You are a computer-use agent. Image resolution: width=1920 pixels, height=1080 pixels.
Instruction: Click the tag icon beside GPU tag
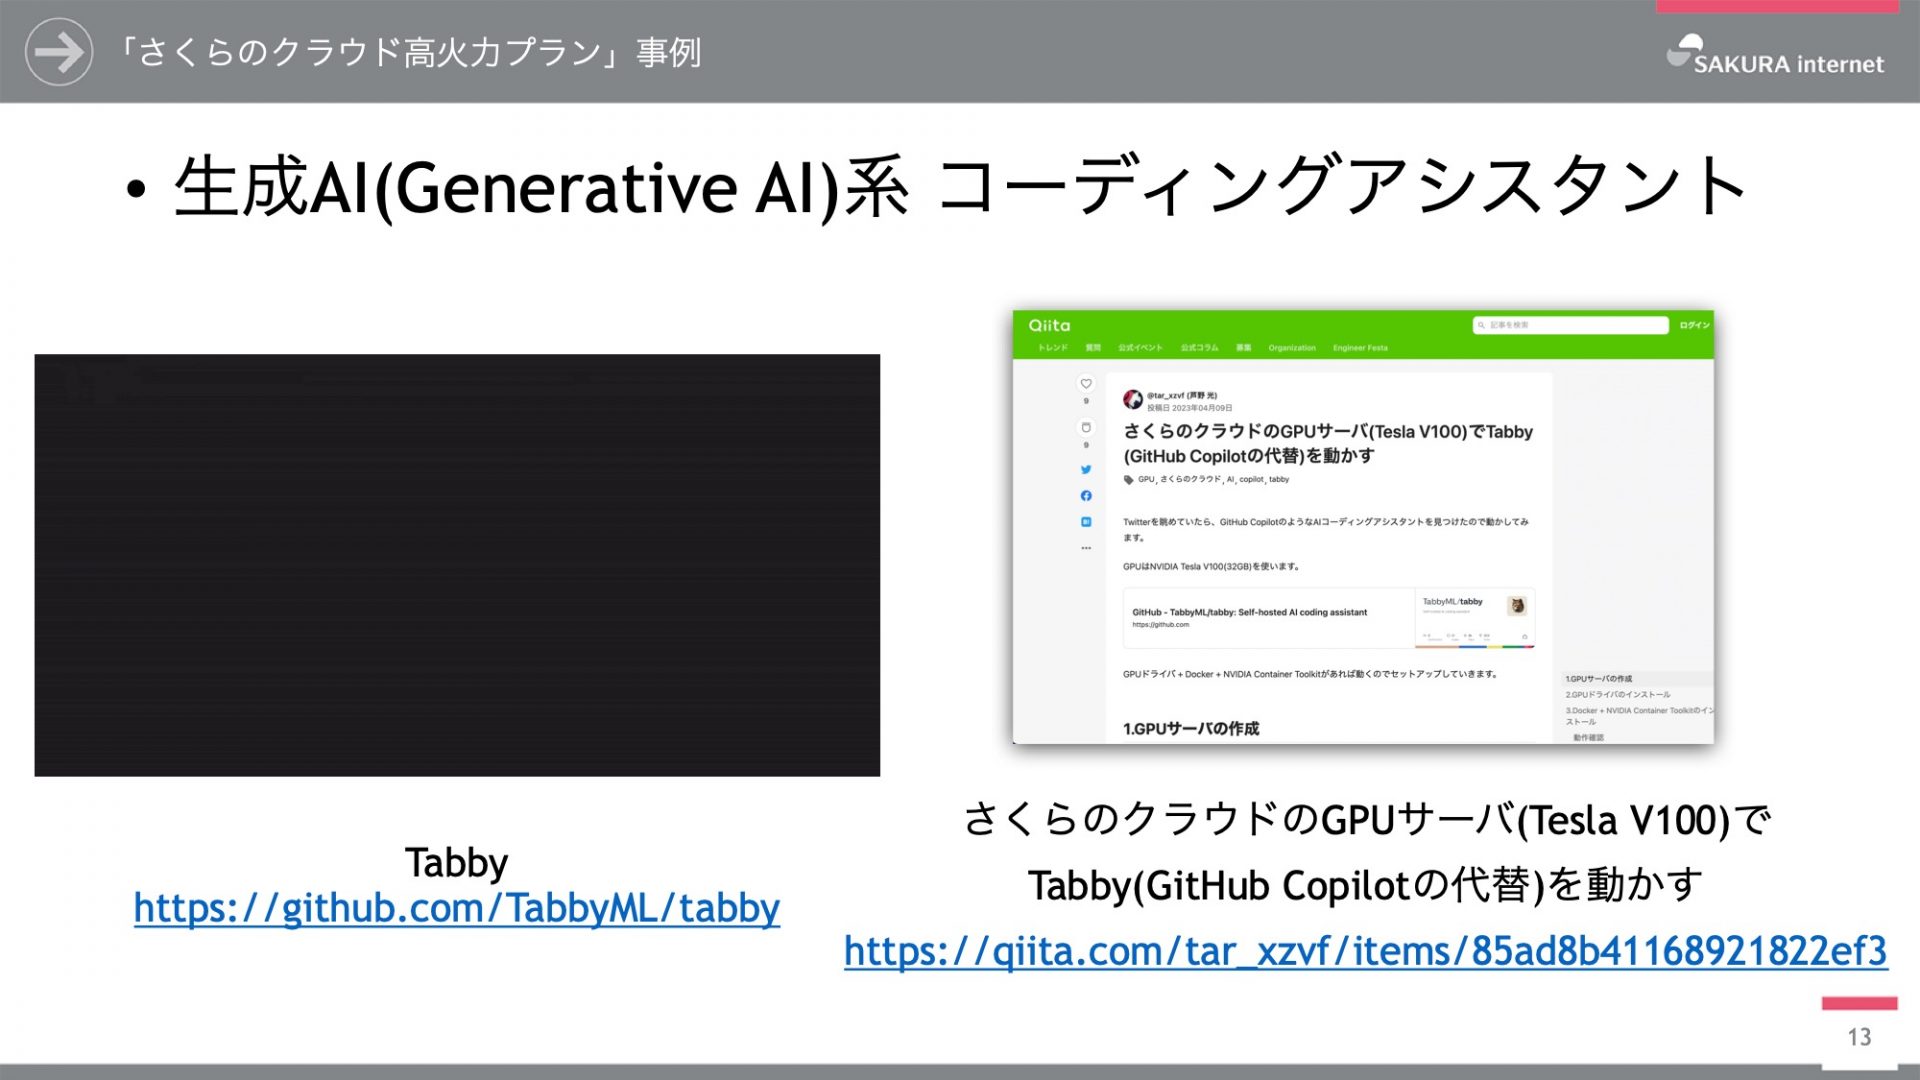click(x=1129, y=480)
